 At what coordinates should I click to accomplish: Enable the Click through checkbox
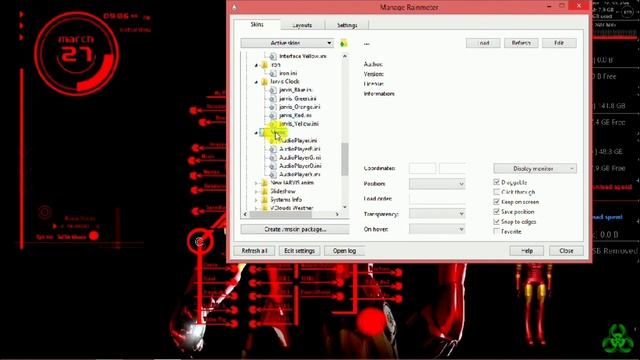pos(496,192)
